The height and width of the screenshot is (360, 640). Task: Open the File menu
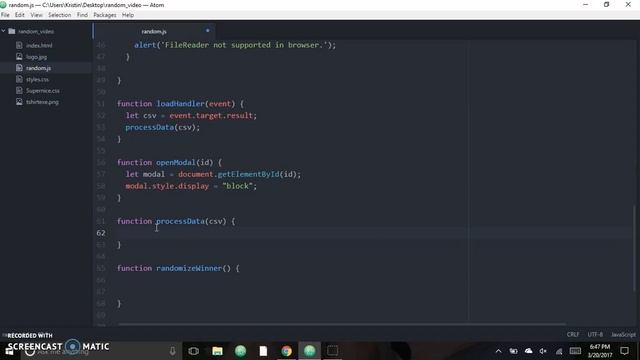click(5, 15)
